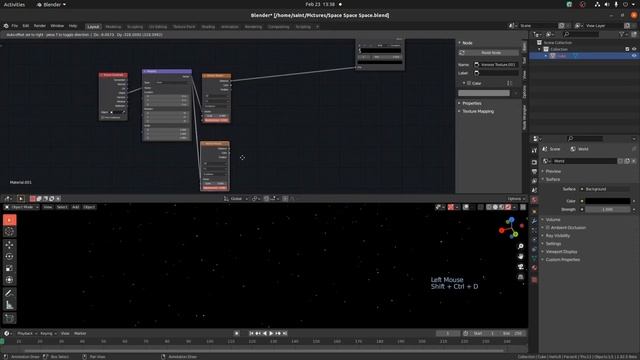Open the timeline Playback menu
The height and width of the screenshot is (360, 640).
(x=27, y=333)
